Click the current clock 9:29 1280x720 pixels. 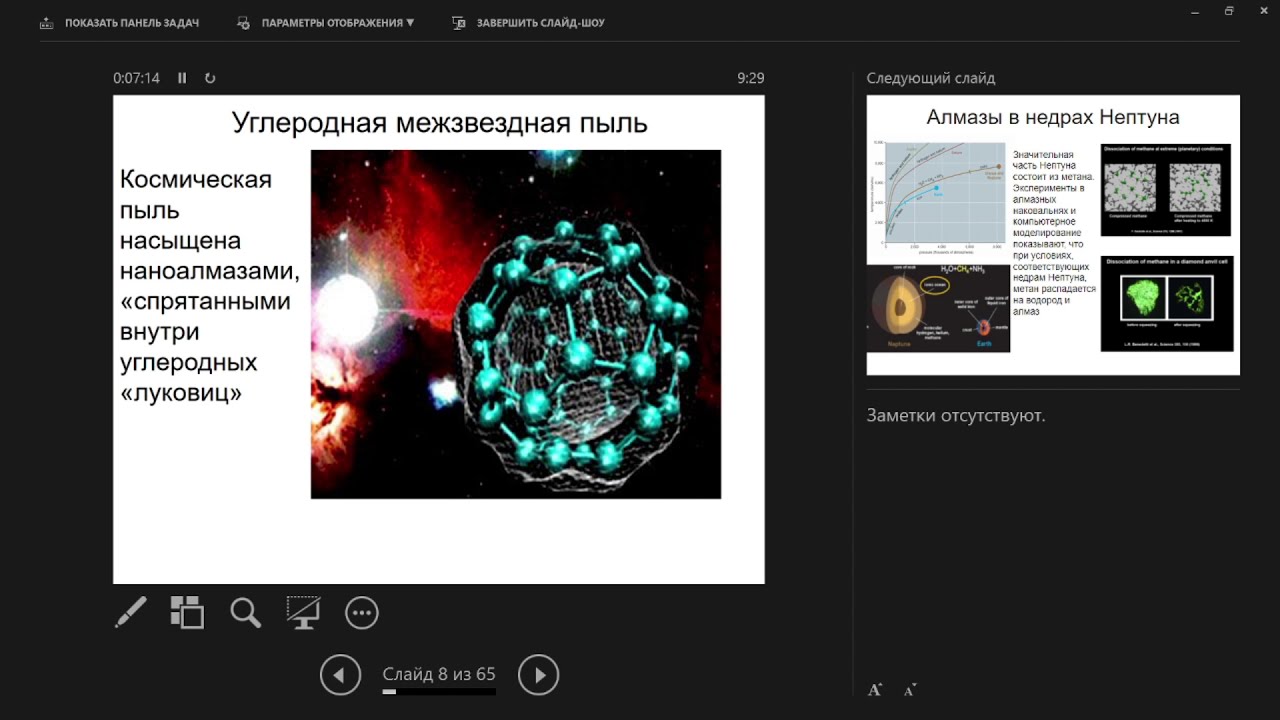click(751, 78)
